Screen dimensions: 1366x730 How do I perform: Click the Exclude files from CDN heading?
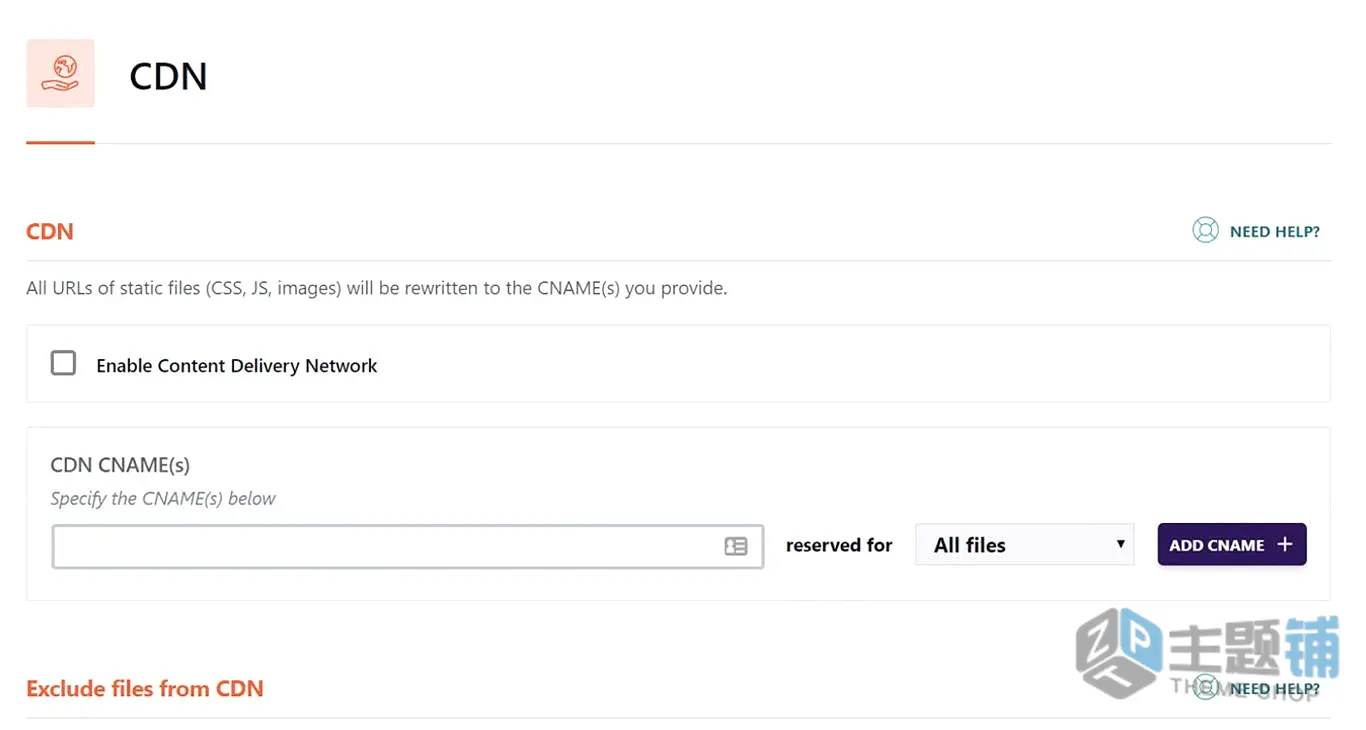pos(145,689)
